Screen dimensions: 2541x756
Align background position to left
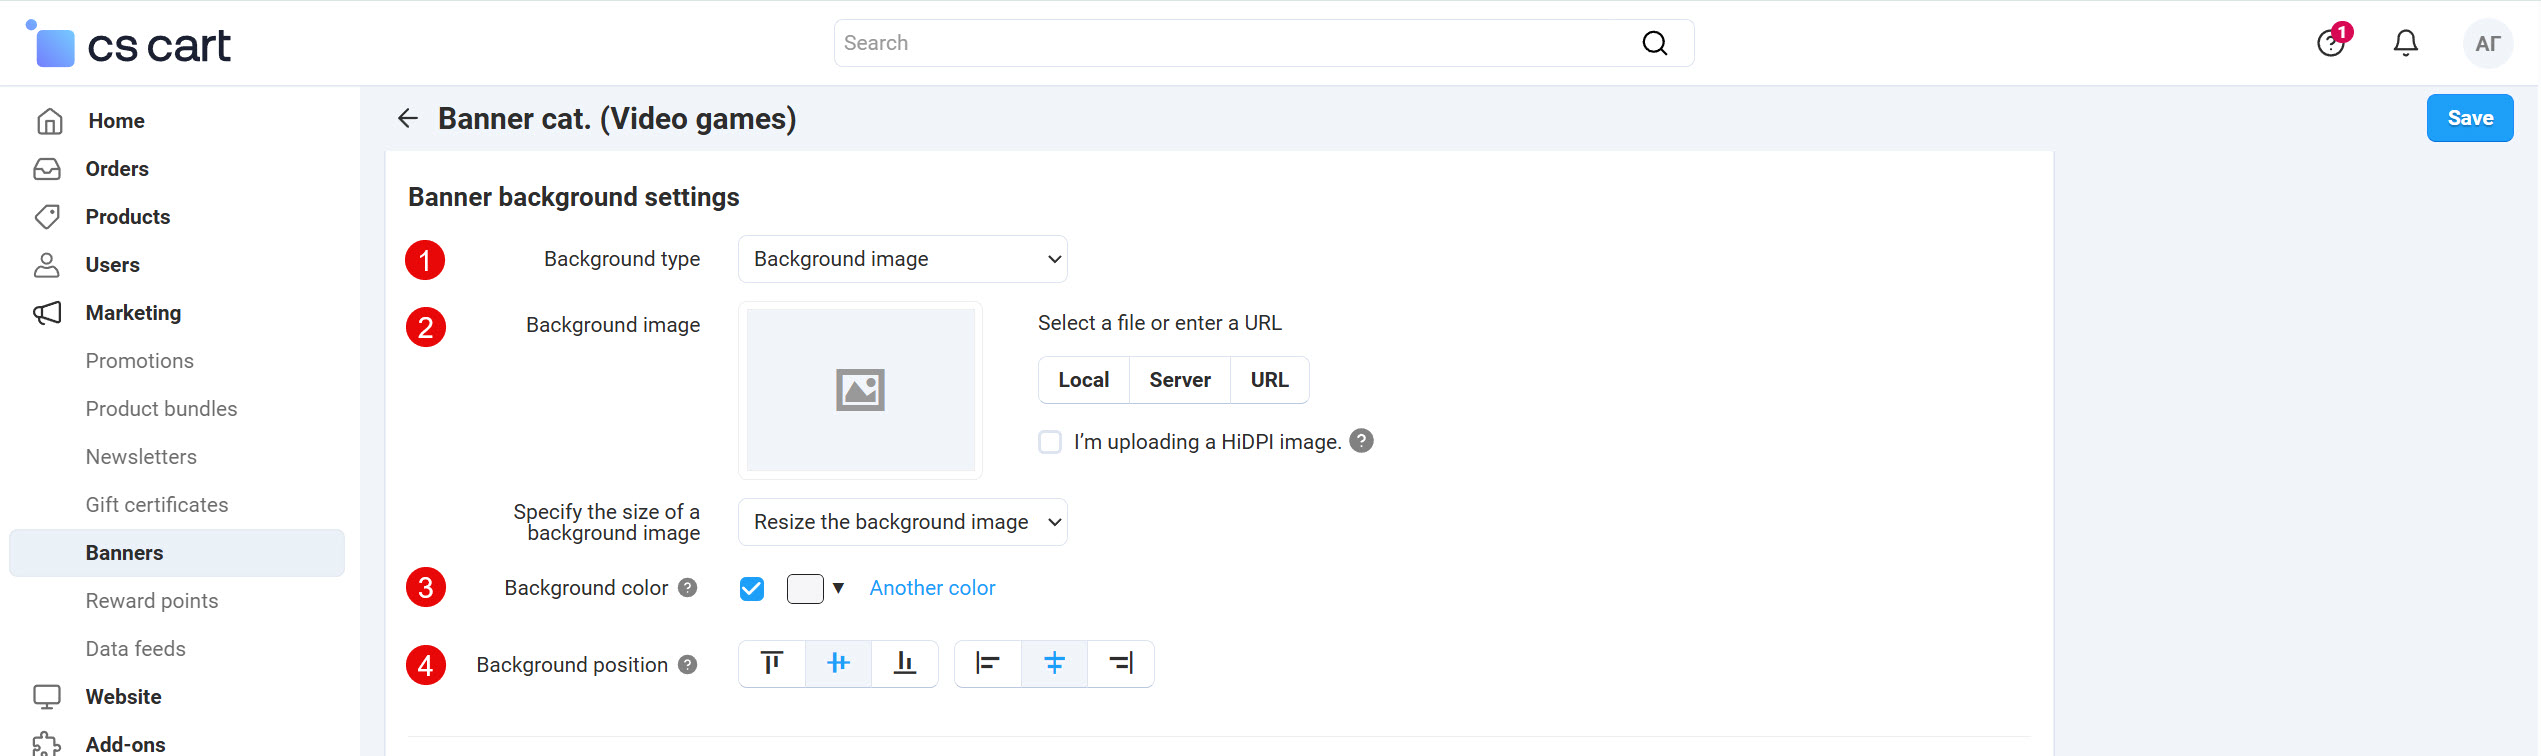[987, 664]
